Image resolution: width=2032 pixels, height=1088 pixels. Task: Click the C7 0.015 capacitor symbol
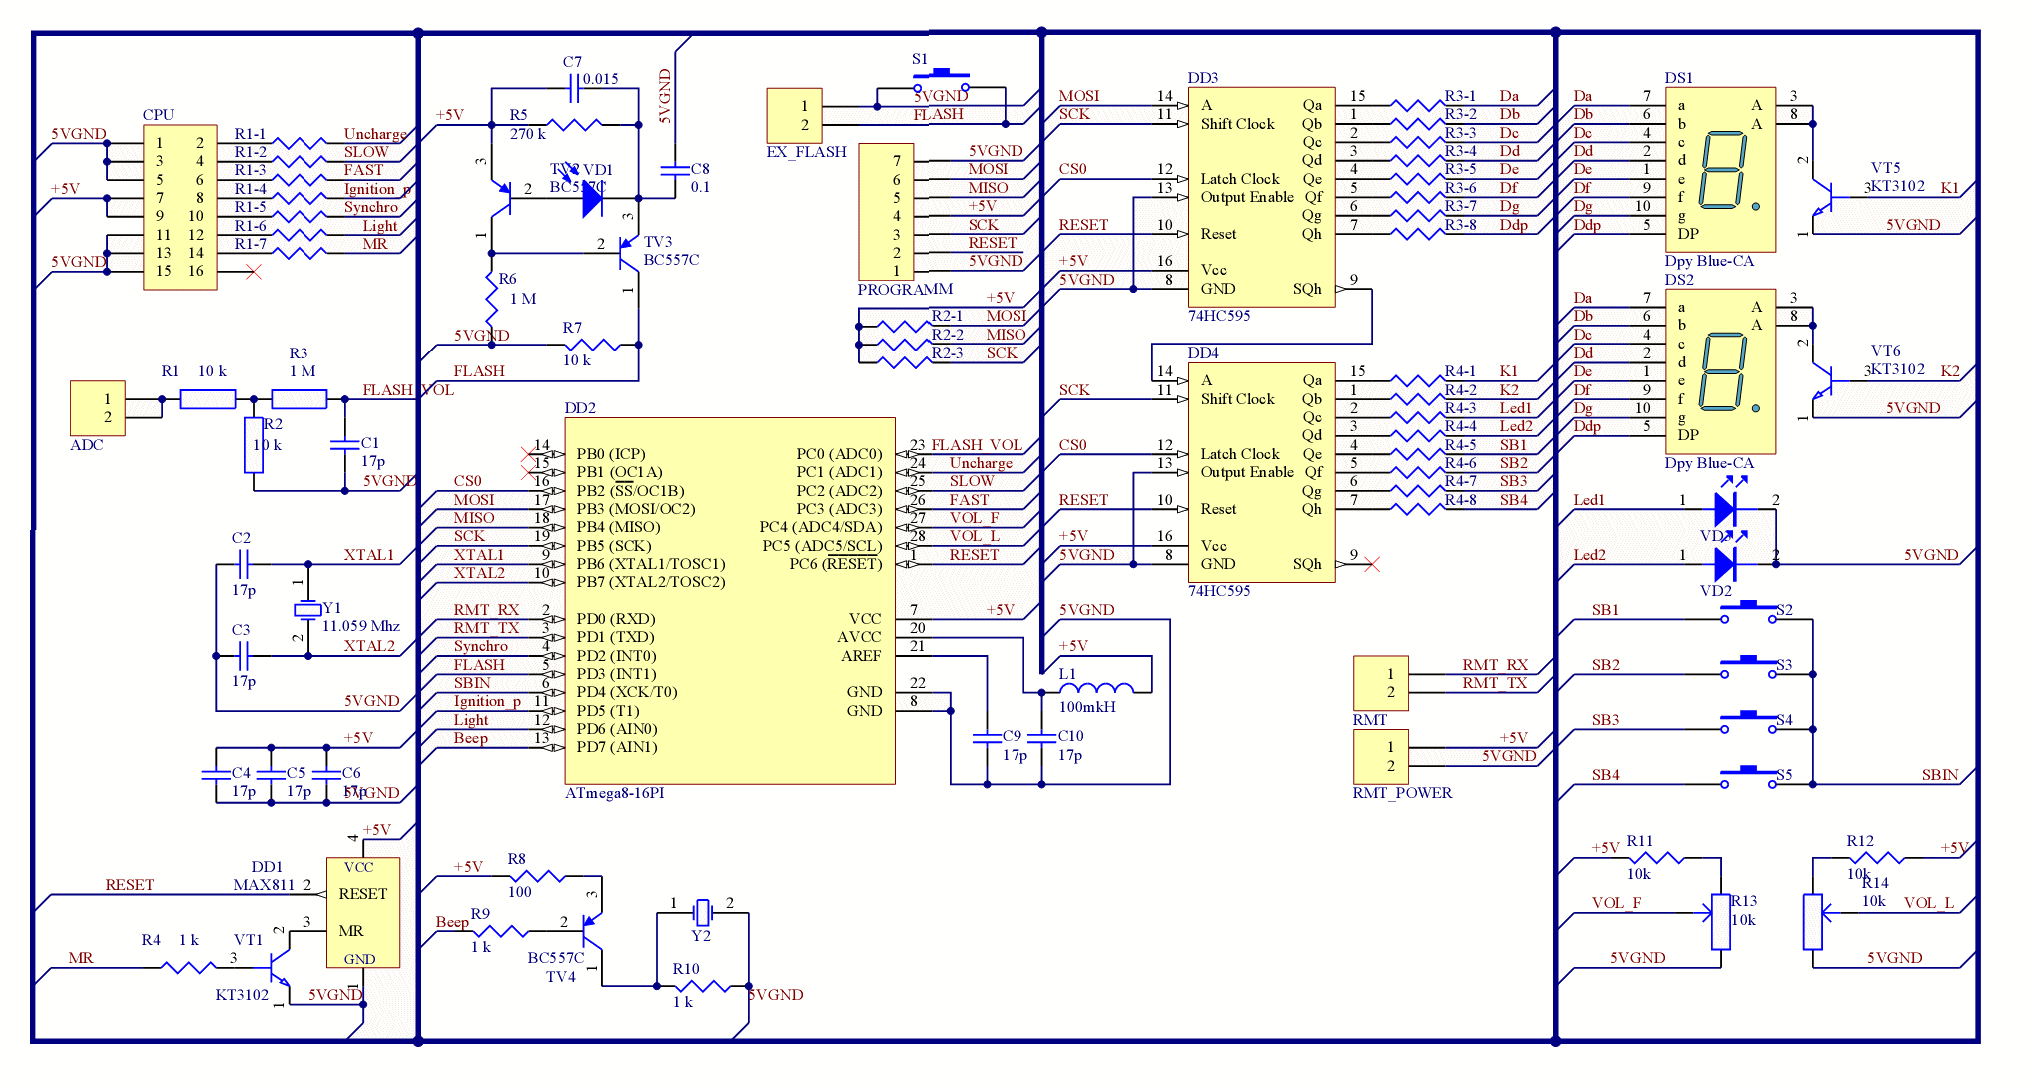click(573, 90)
